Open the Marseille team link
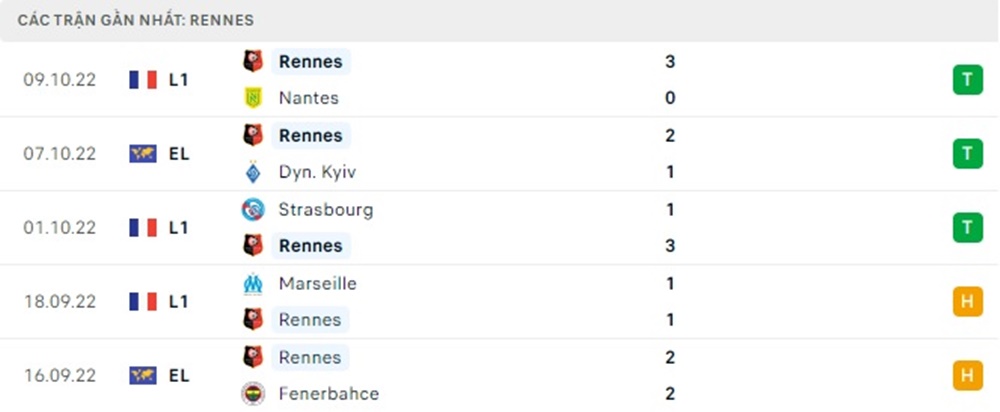 tap(318, 284)
